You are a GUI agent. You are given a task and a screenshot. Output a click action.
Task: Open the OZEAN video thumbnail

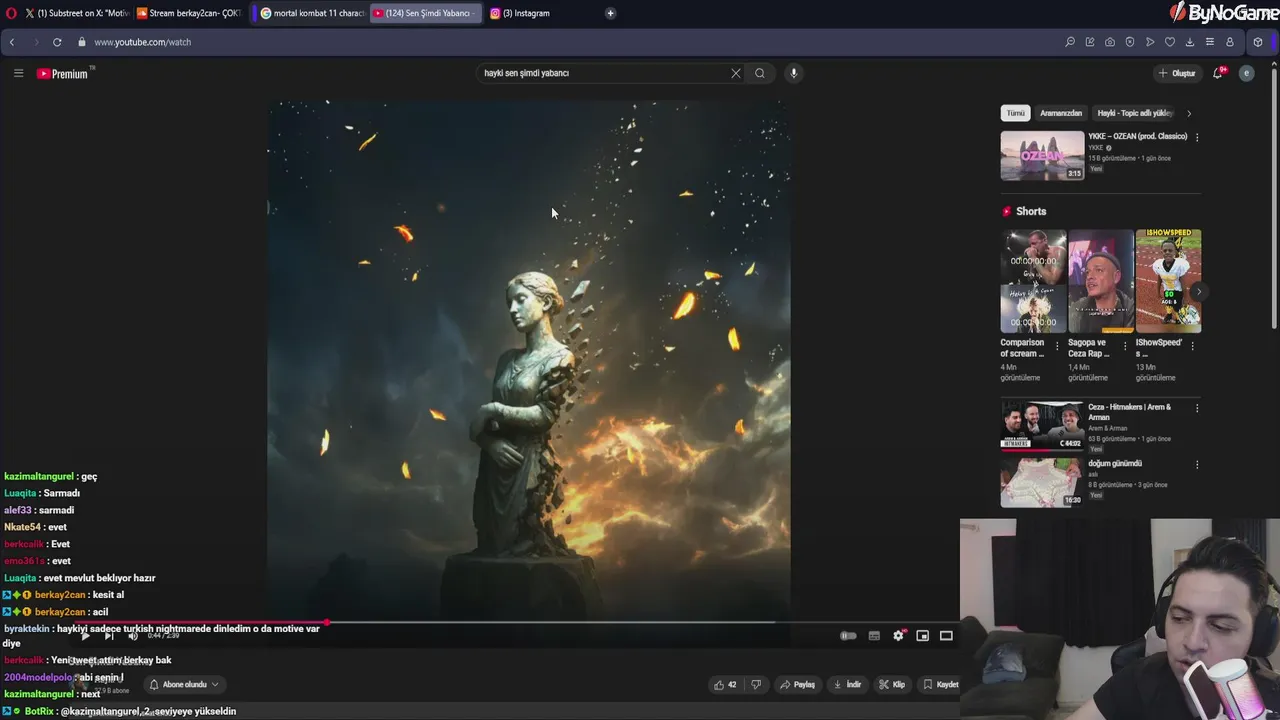1042,155
